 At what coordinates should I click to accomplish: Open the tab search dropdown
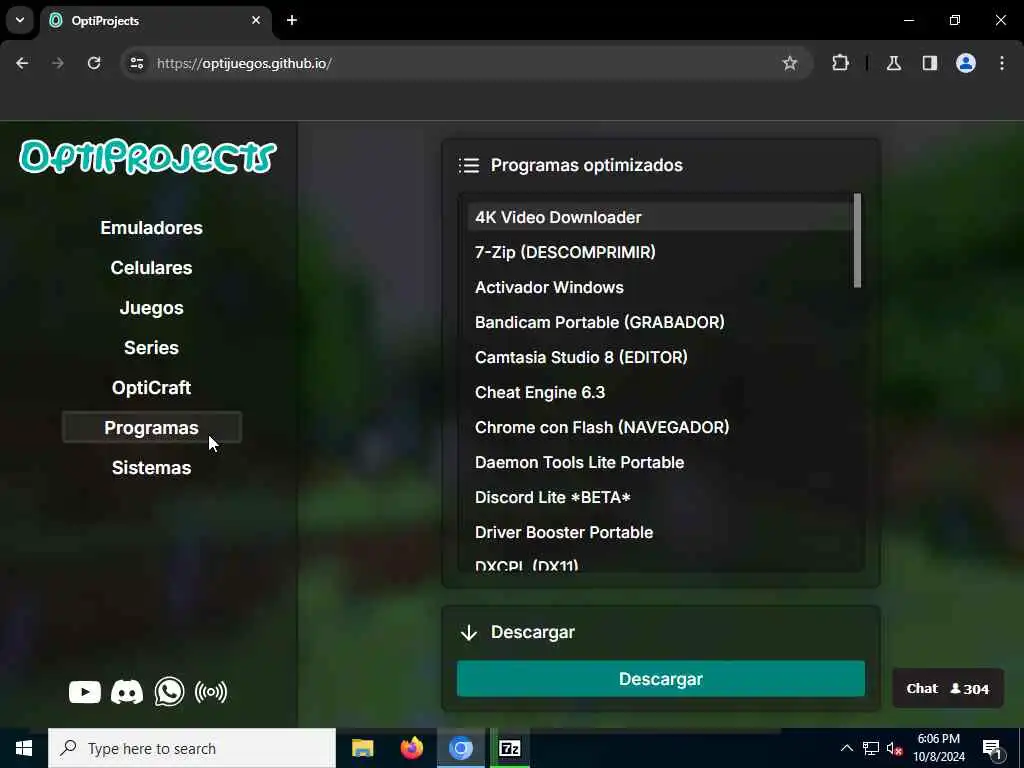20,20
